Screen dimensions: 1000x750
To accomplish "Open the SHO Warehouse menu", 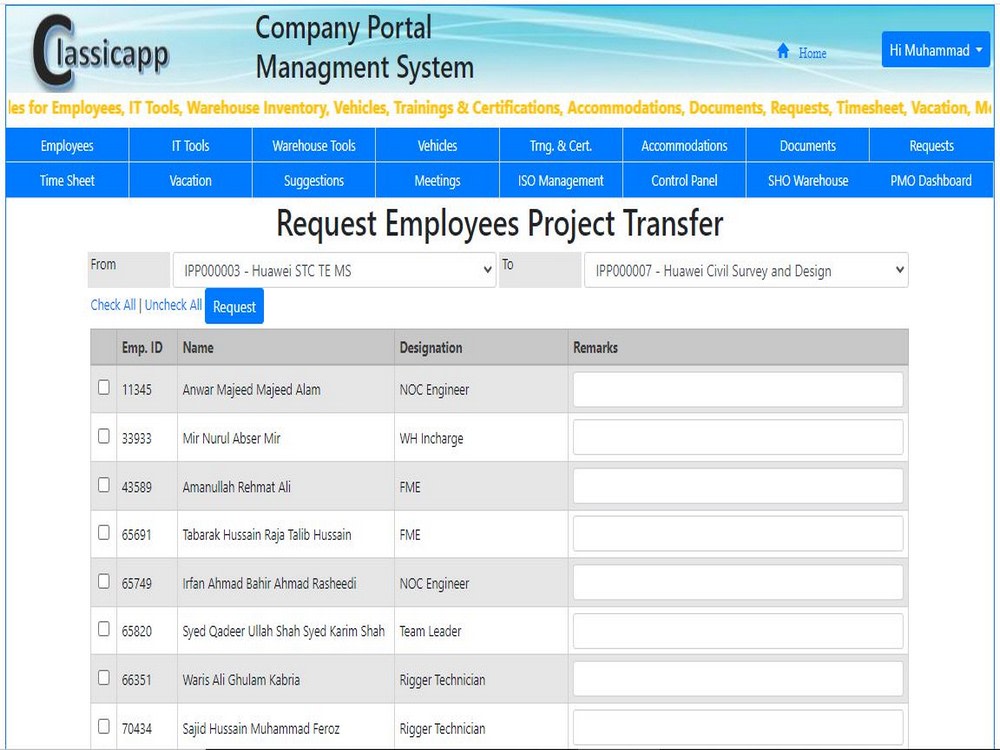I will pos(807,180).
